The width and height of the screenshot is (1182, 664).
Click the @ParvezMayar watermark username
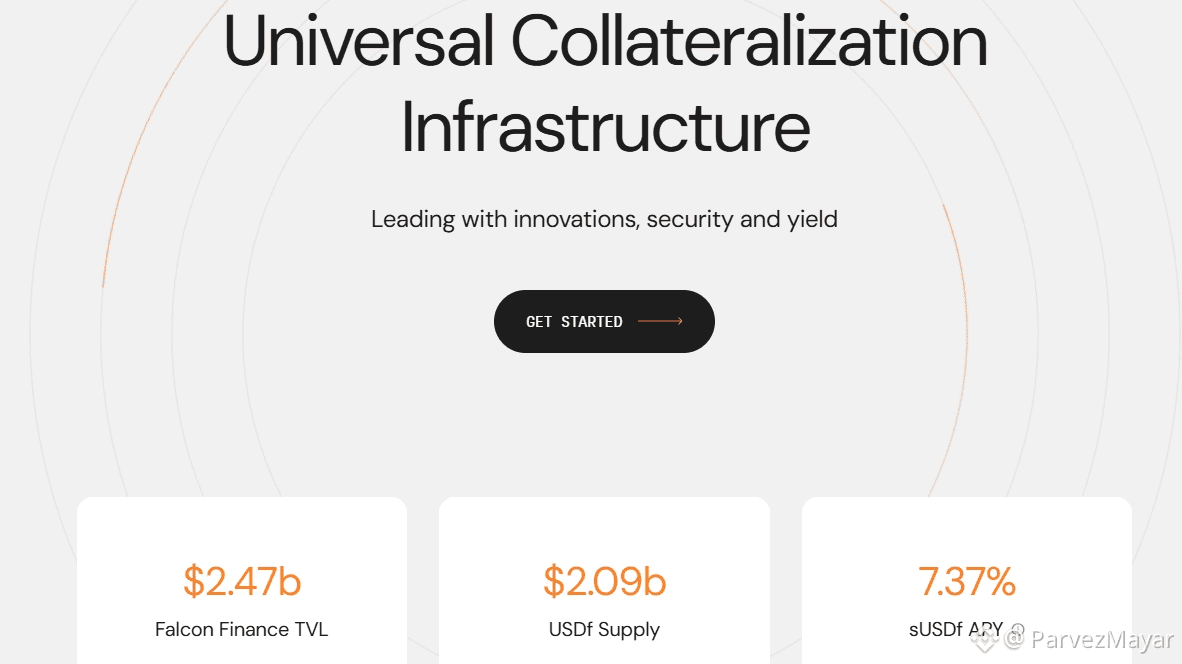(x=1101, y=640)
